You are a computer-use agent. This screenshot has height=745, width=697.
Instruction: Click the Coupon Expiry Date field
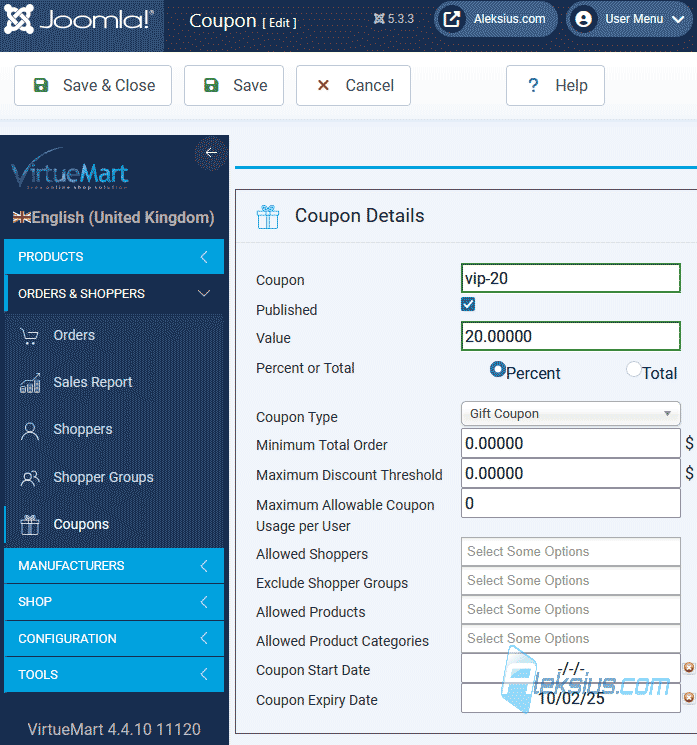[571, 698]
